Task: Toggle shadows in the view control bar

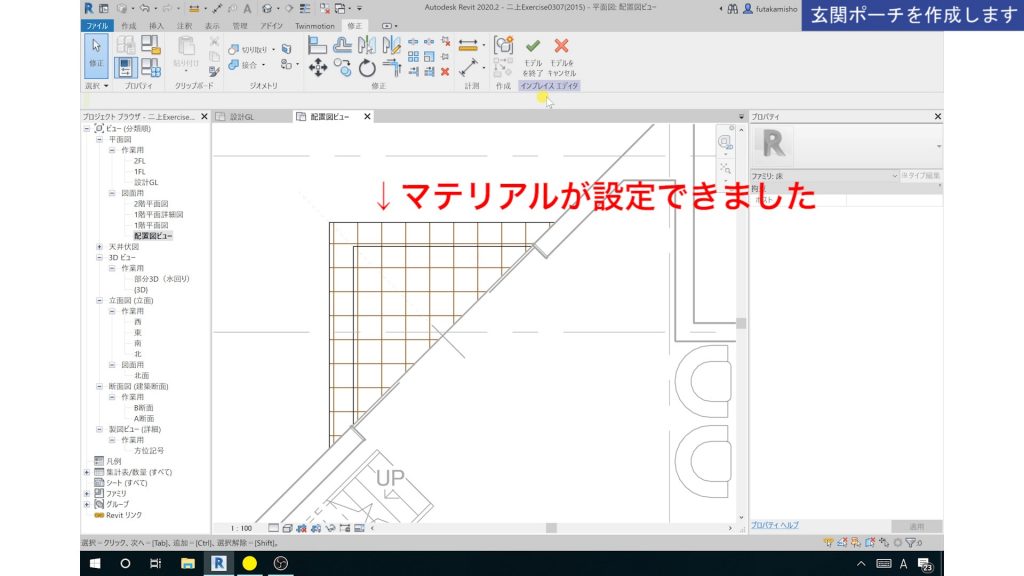Action: coord(317,527)
